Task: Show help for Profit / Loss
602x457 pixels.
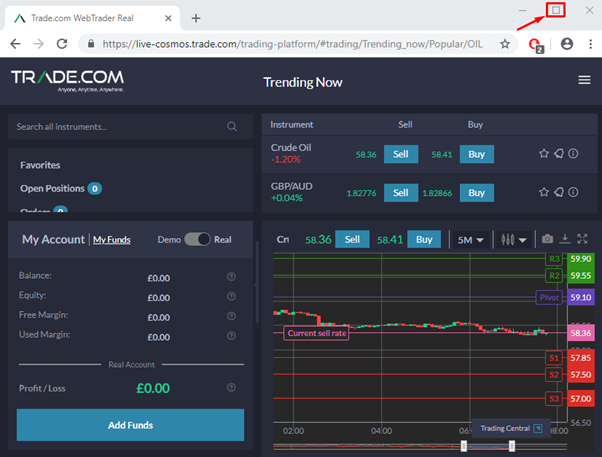Action: [231, 387]
